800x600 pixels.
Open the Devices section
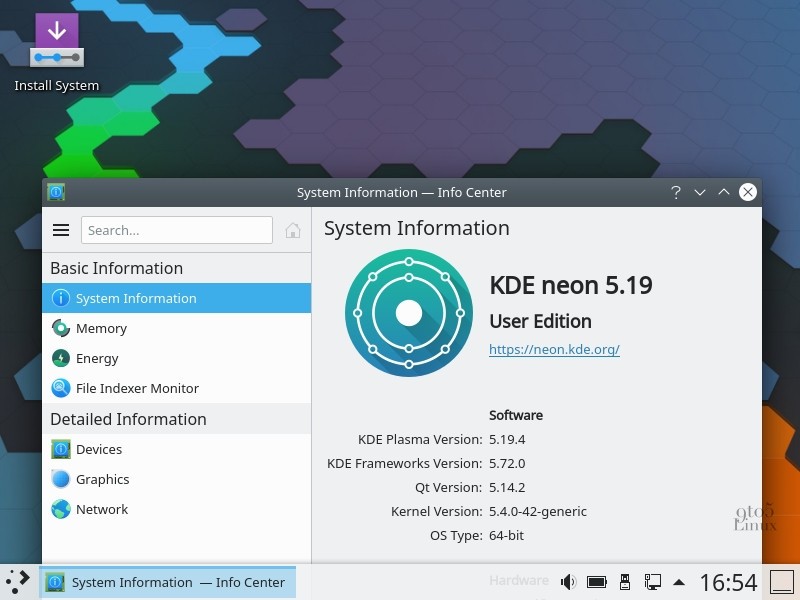click(x=177, y=449)
